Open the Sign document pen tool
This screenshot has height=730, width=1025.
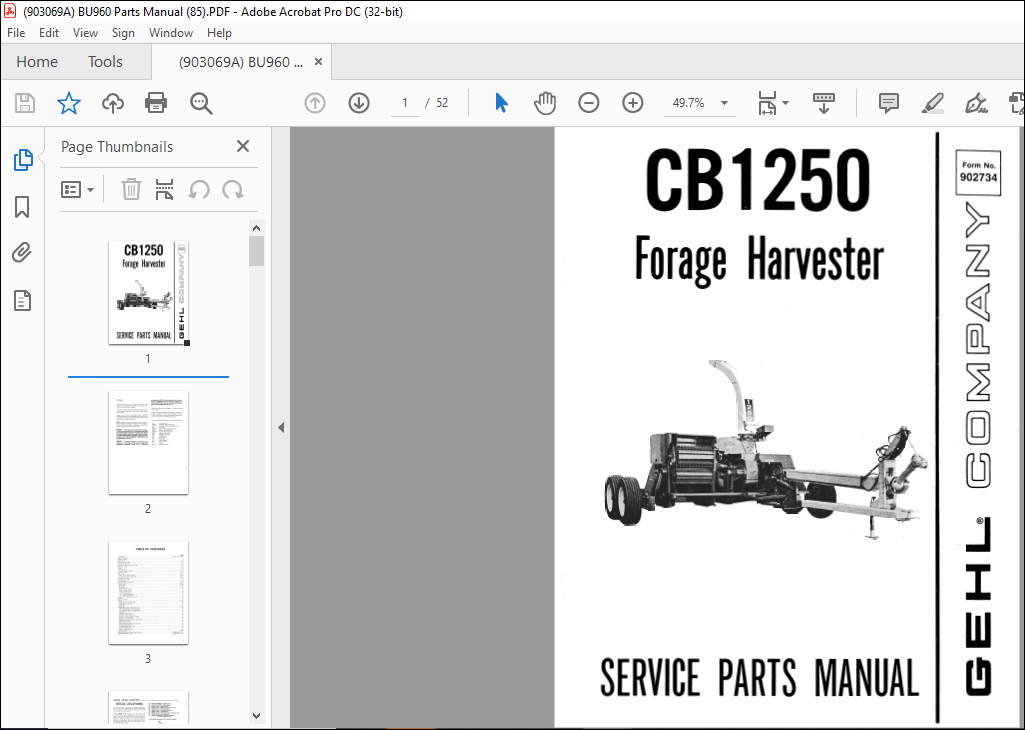pyautogui.click(x=975, y=103)
